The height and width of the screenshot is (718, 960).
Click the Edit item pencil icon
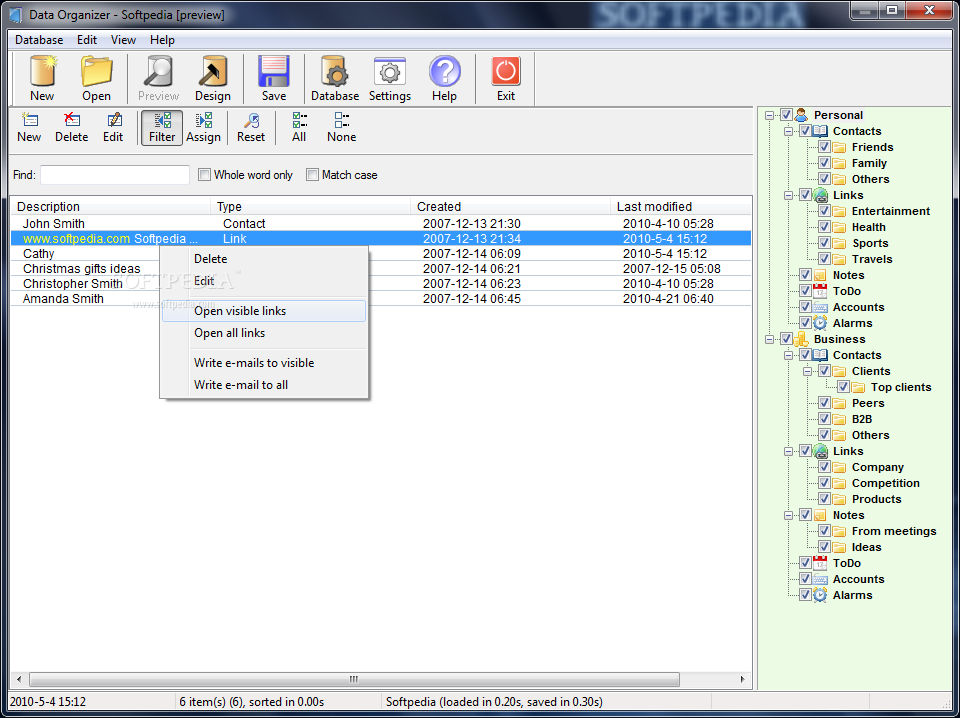pos(113,127)
